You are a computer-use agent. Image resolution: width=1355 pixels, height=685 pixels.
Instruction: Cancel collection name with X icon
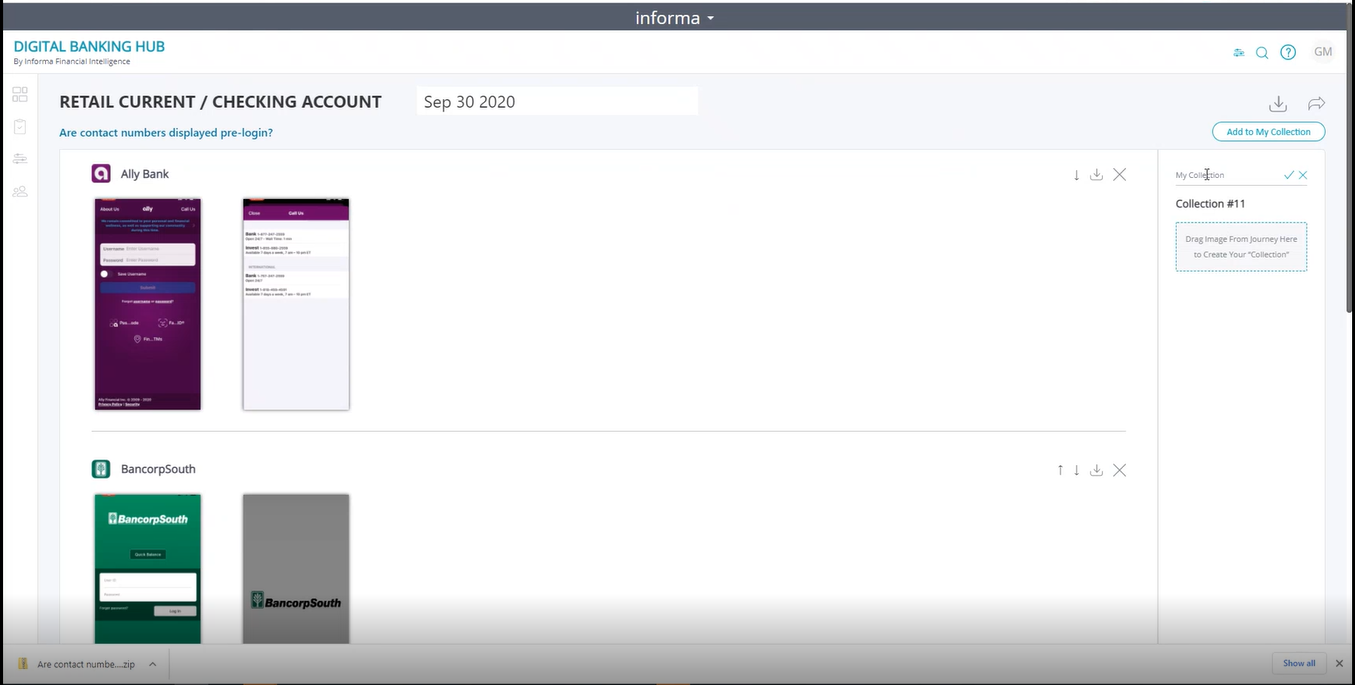pos(1303,175)
